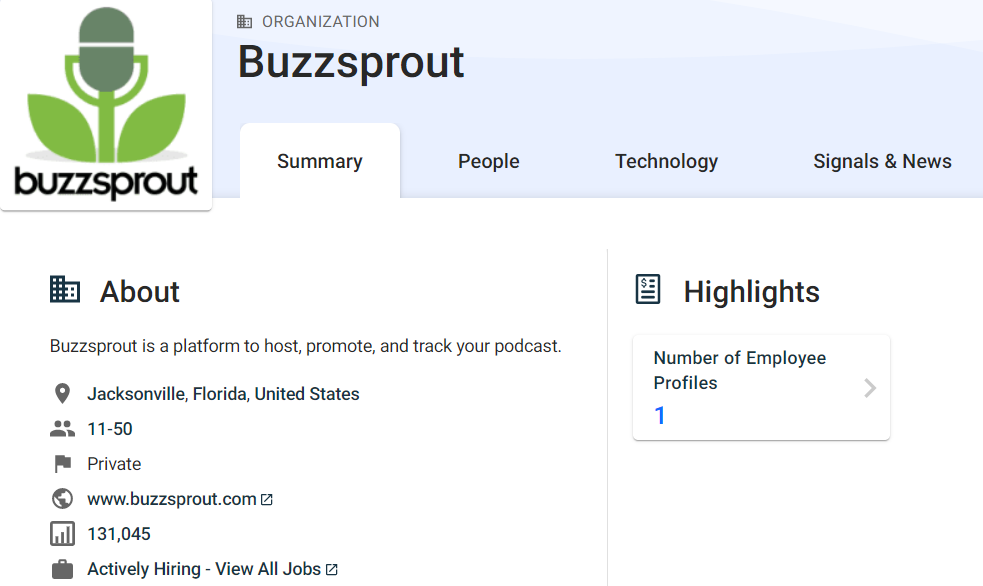Screen dimensions: 983x586
Task: Expand Number of Employee Profiles chevron
Action: [870, 388]
